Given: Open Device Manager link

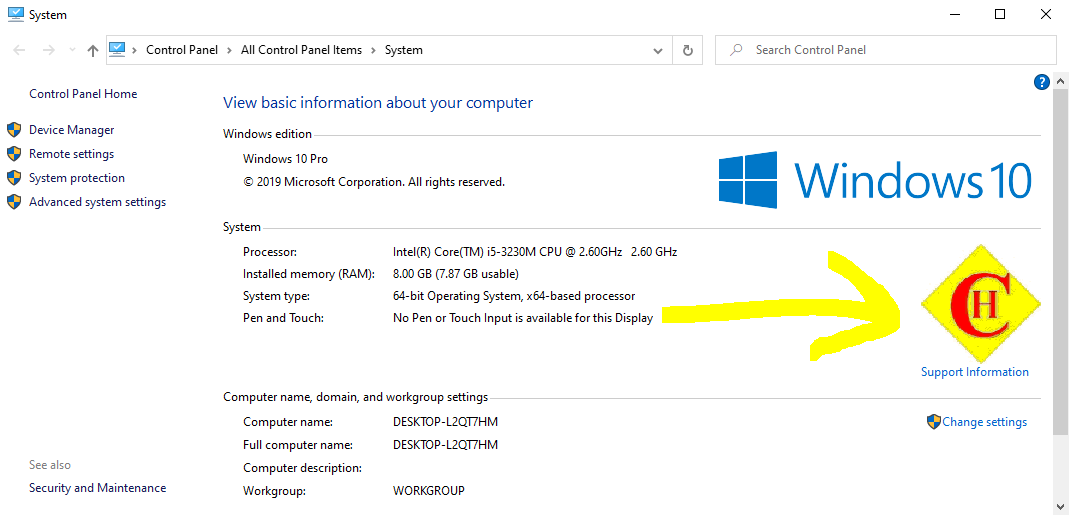Looking at the screenshot, I should [72, 130].
